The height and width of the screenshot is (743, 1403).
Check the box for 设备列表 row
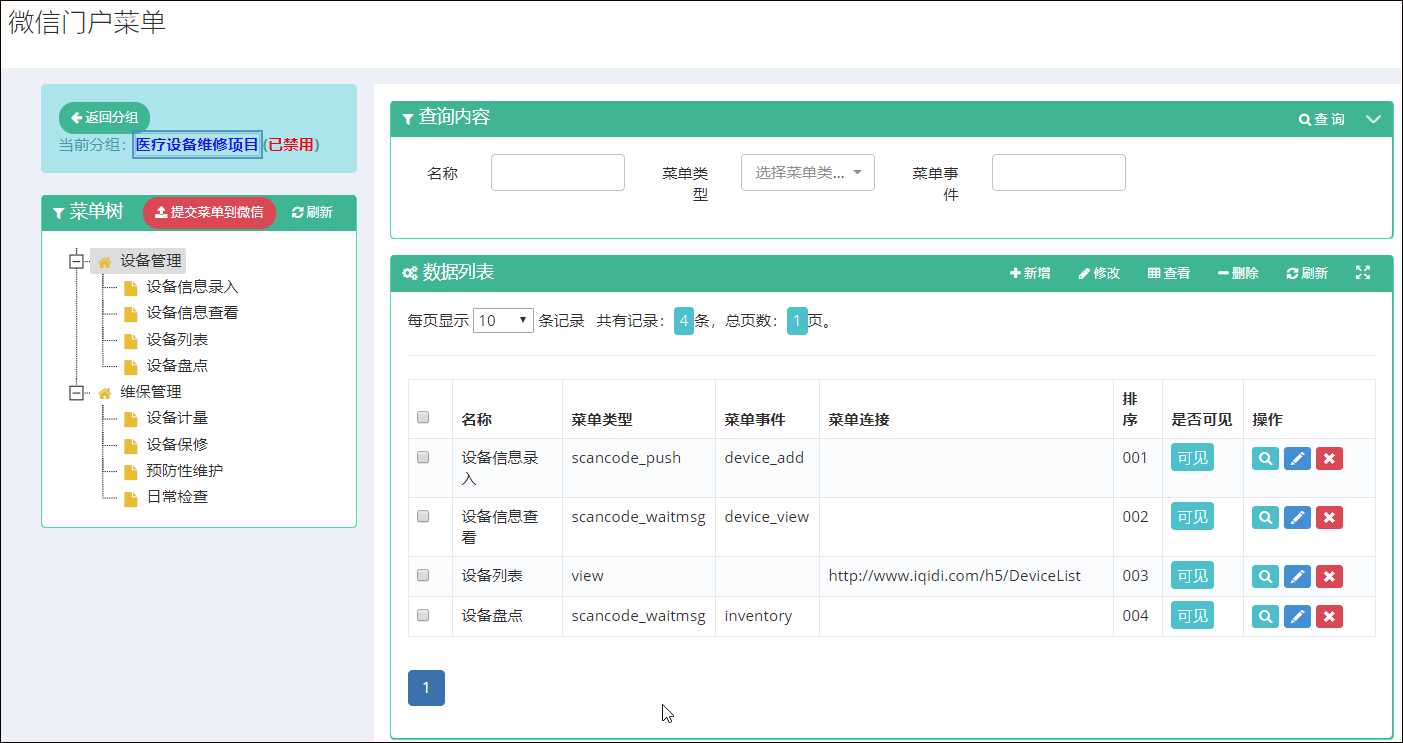coord(423,575)
